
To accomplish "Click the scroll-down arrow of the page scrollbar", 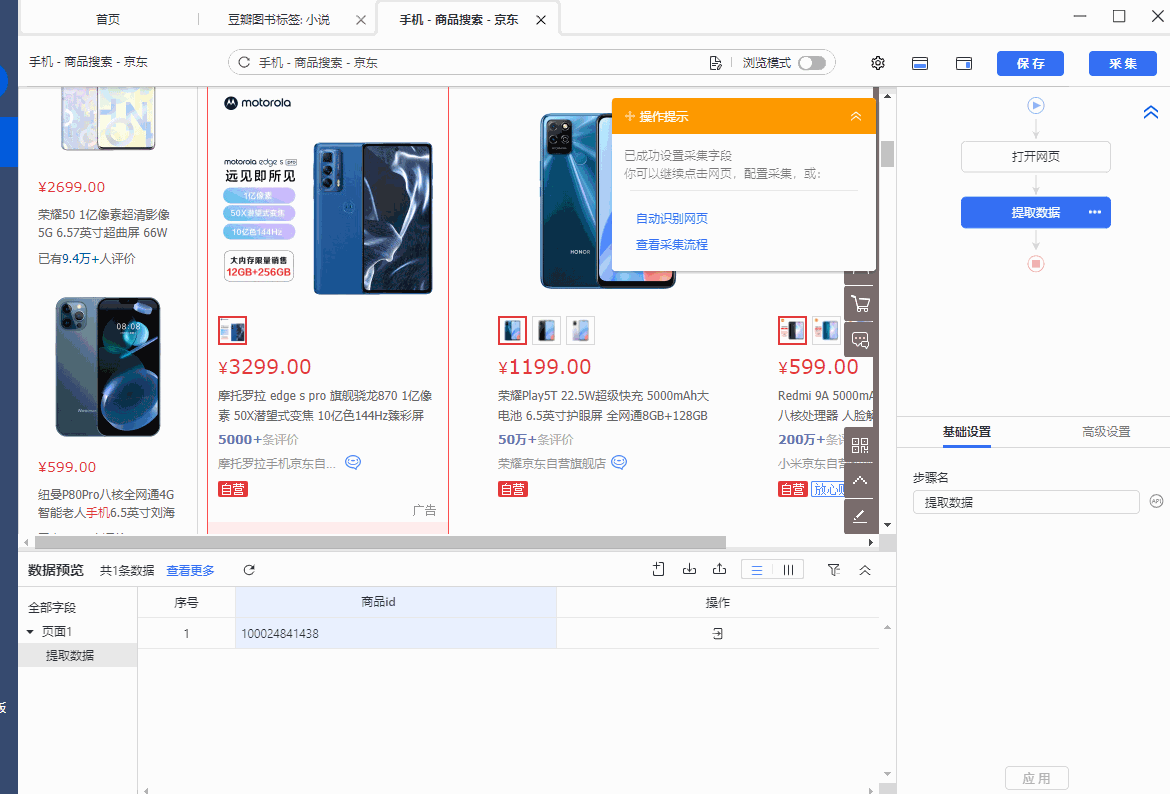I will [x=887, y=525].
